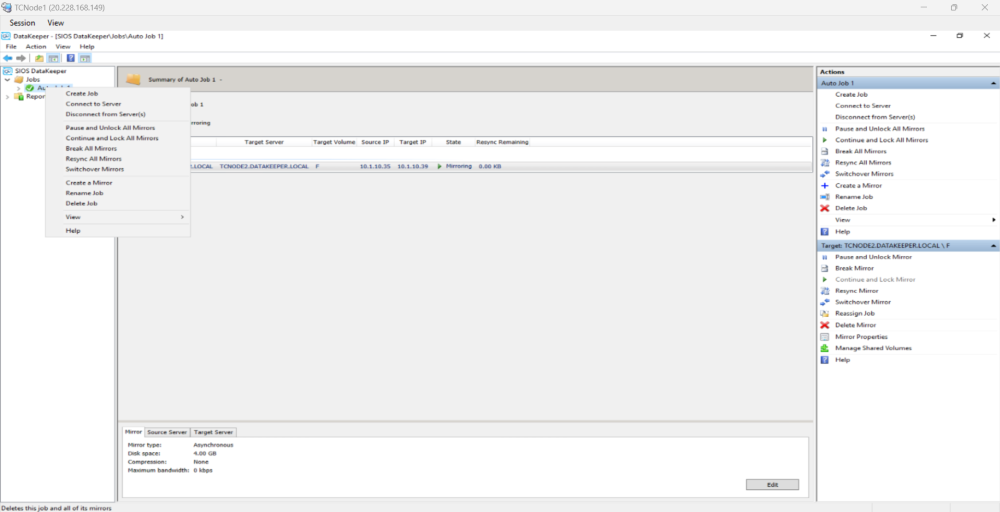Click the Help icon in the Target section
The height and width of the screenshot is (512, 1000).
click(x=824, y=360)
